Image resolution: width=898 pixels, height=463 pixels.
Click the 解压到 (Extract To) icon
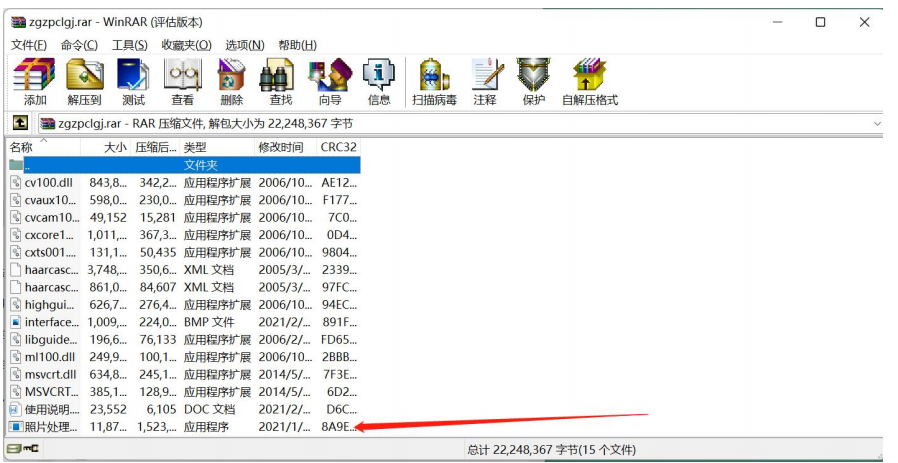[84, 81]
